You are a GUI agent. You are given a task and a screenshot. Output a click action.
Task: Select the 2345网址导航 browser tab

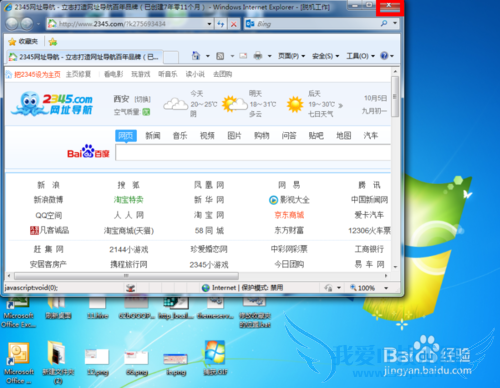click(x=85, y=57)
